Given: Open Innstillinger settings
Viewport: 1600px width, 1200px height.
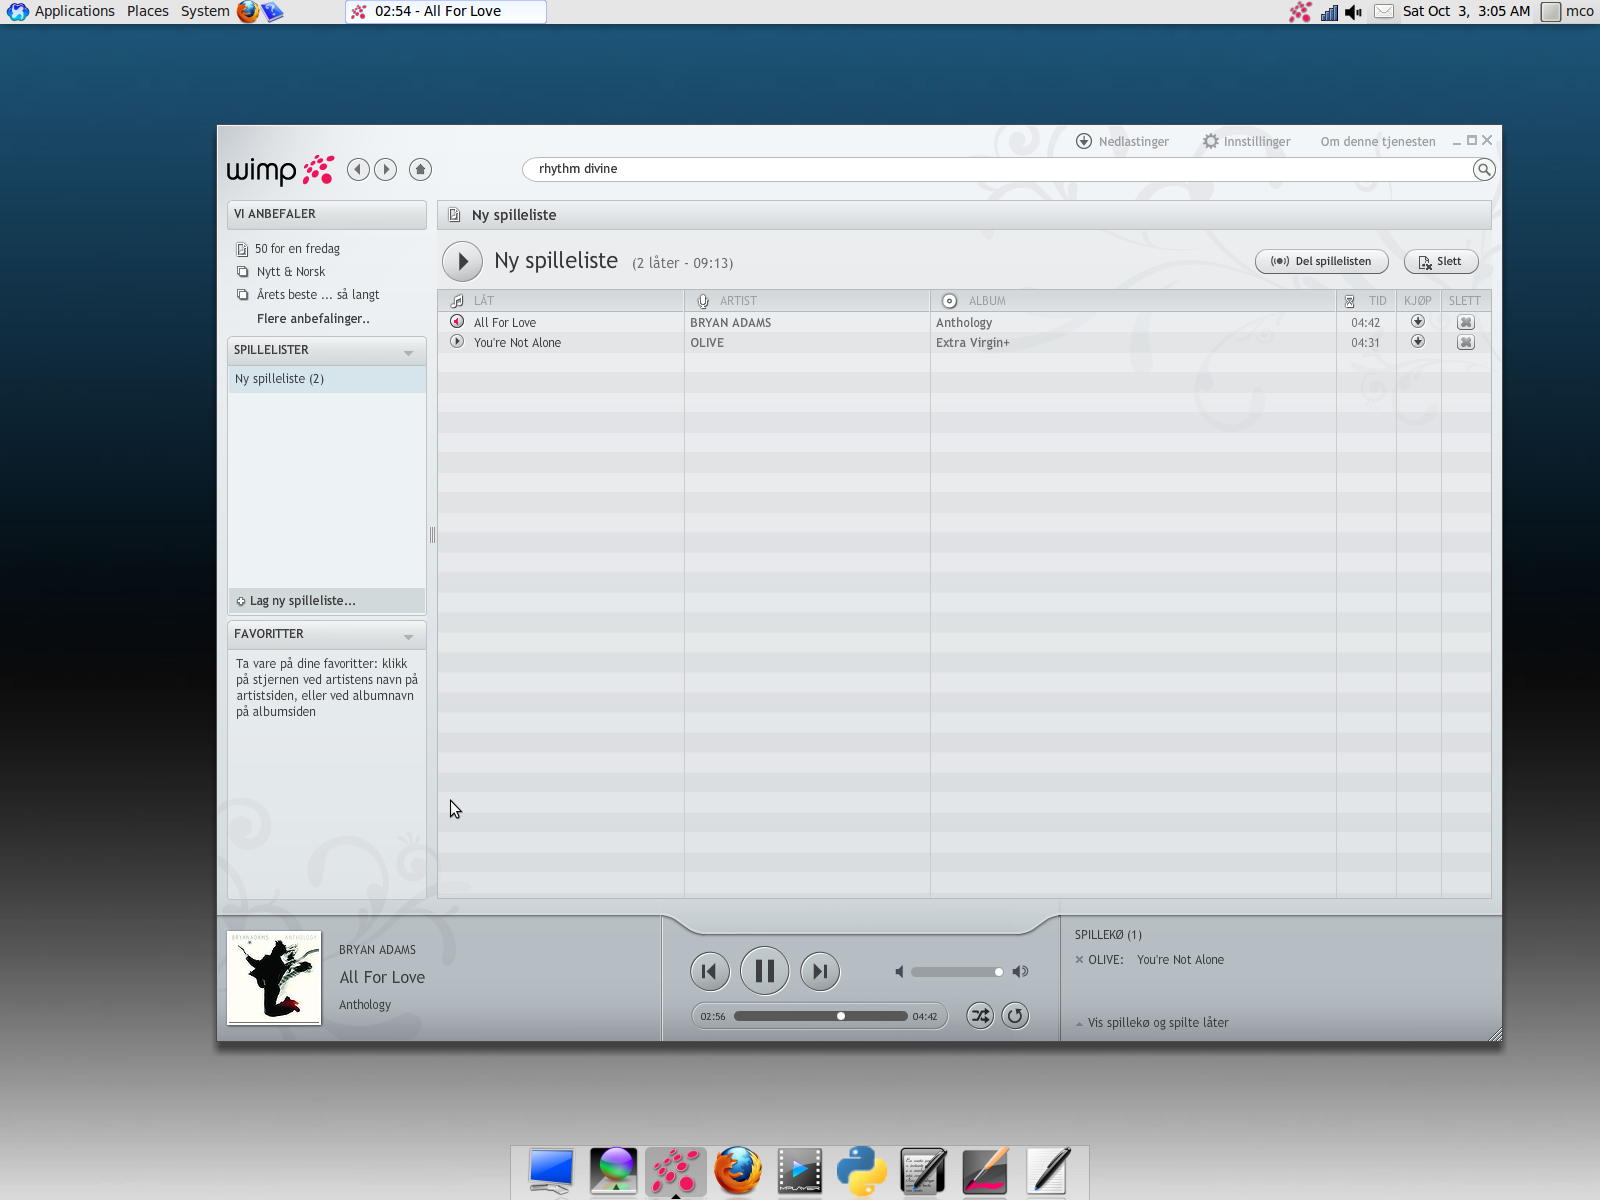Looking at the screenshot, I should [1246, 142].
